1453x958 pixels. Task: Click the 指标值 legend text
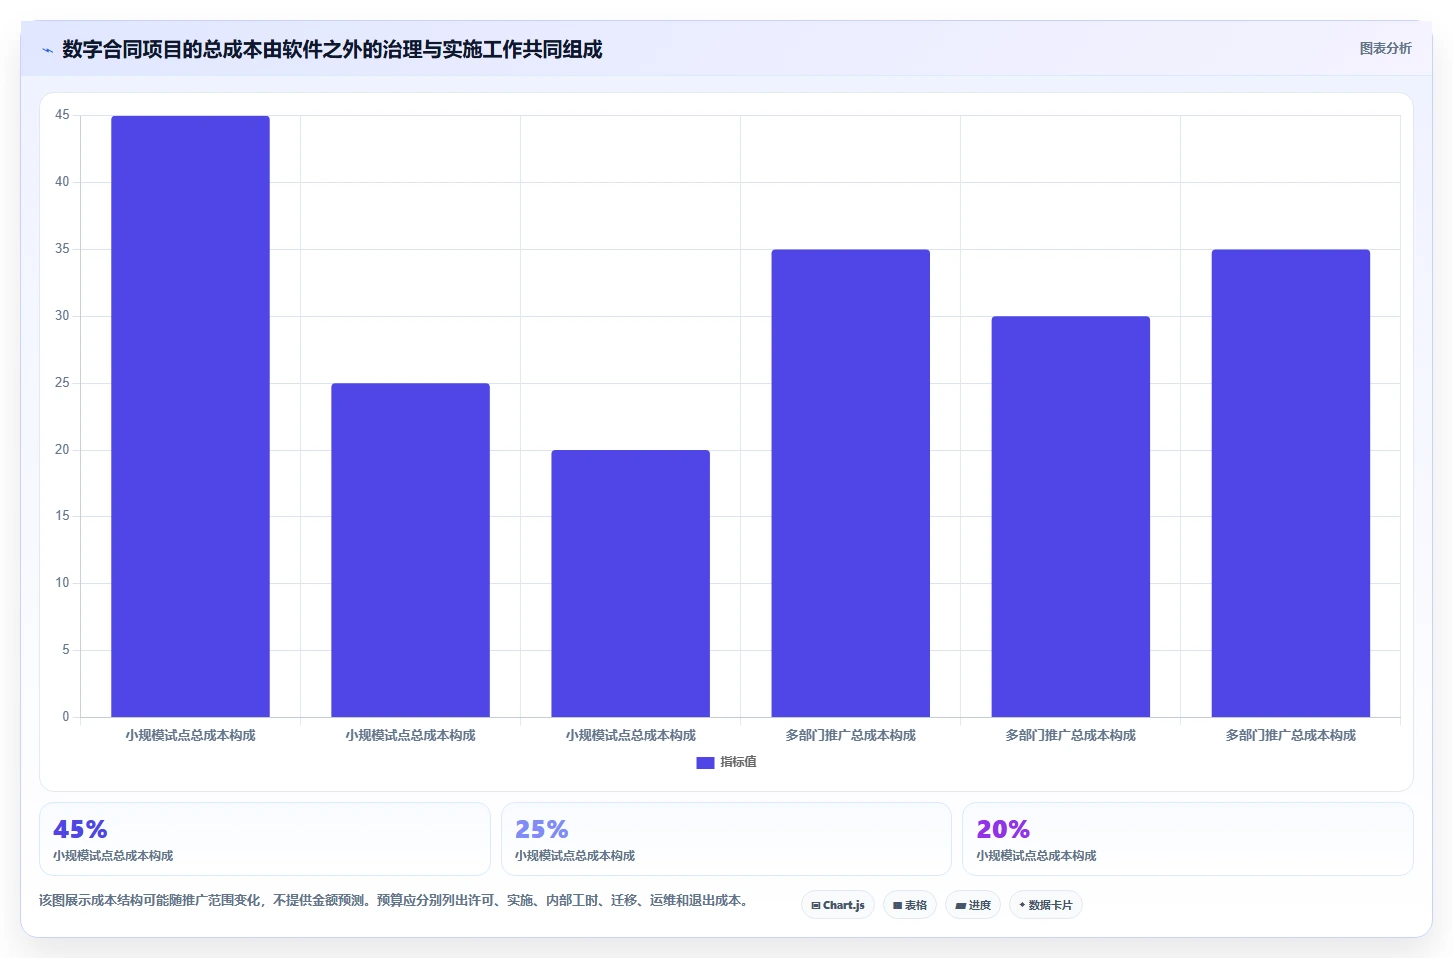pyautogui.click(x=738, y=762)
